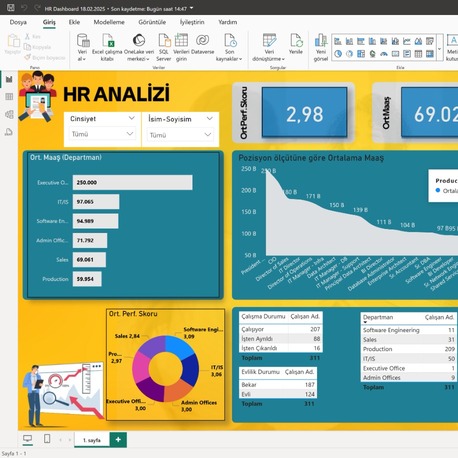Click 'Çalışan Ad.' header in Çalışma Durumu table
The height and width of the screenshot is (458, 458).
pyautogui.click(x=305, y=316)
